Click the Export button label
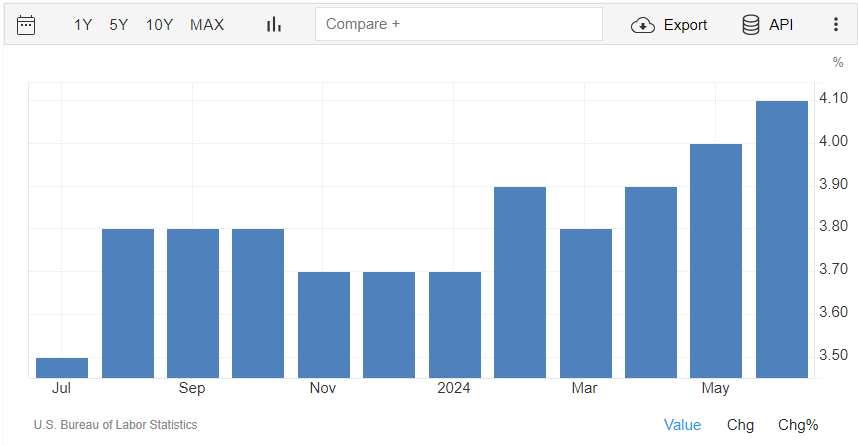Image resolution: width=858 pixels, height=445 pixels. [x=685, y=25]
